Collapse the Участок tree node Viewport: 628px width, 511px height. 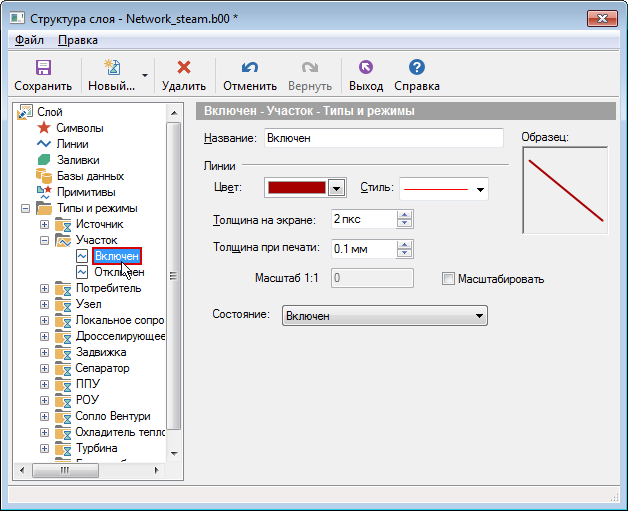(x=44, y=240)
